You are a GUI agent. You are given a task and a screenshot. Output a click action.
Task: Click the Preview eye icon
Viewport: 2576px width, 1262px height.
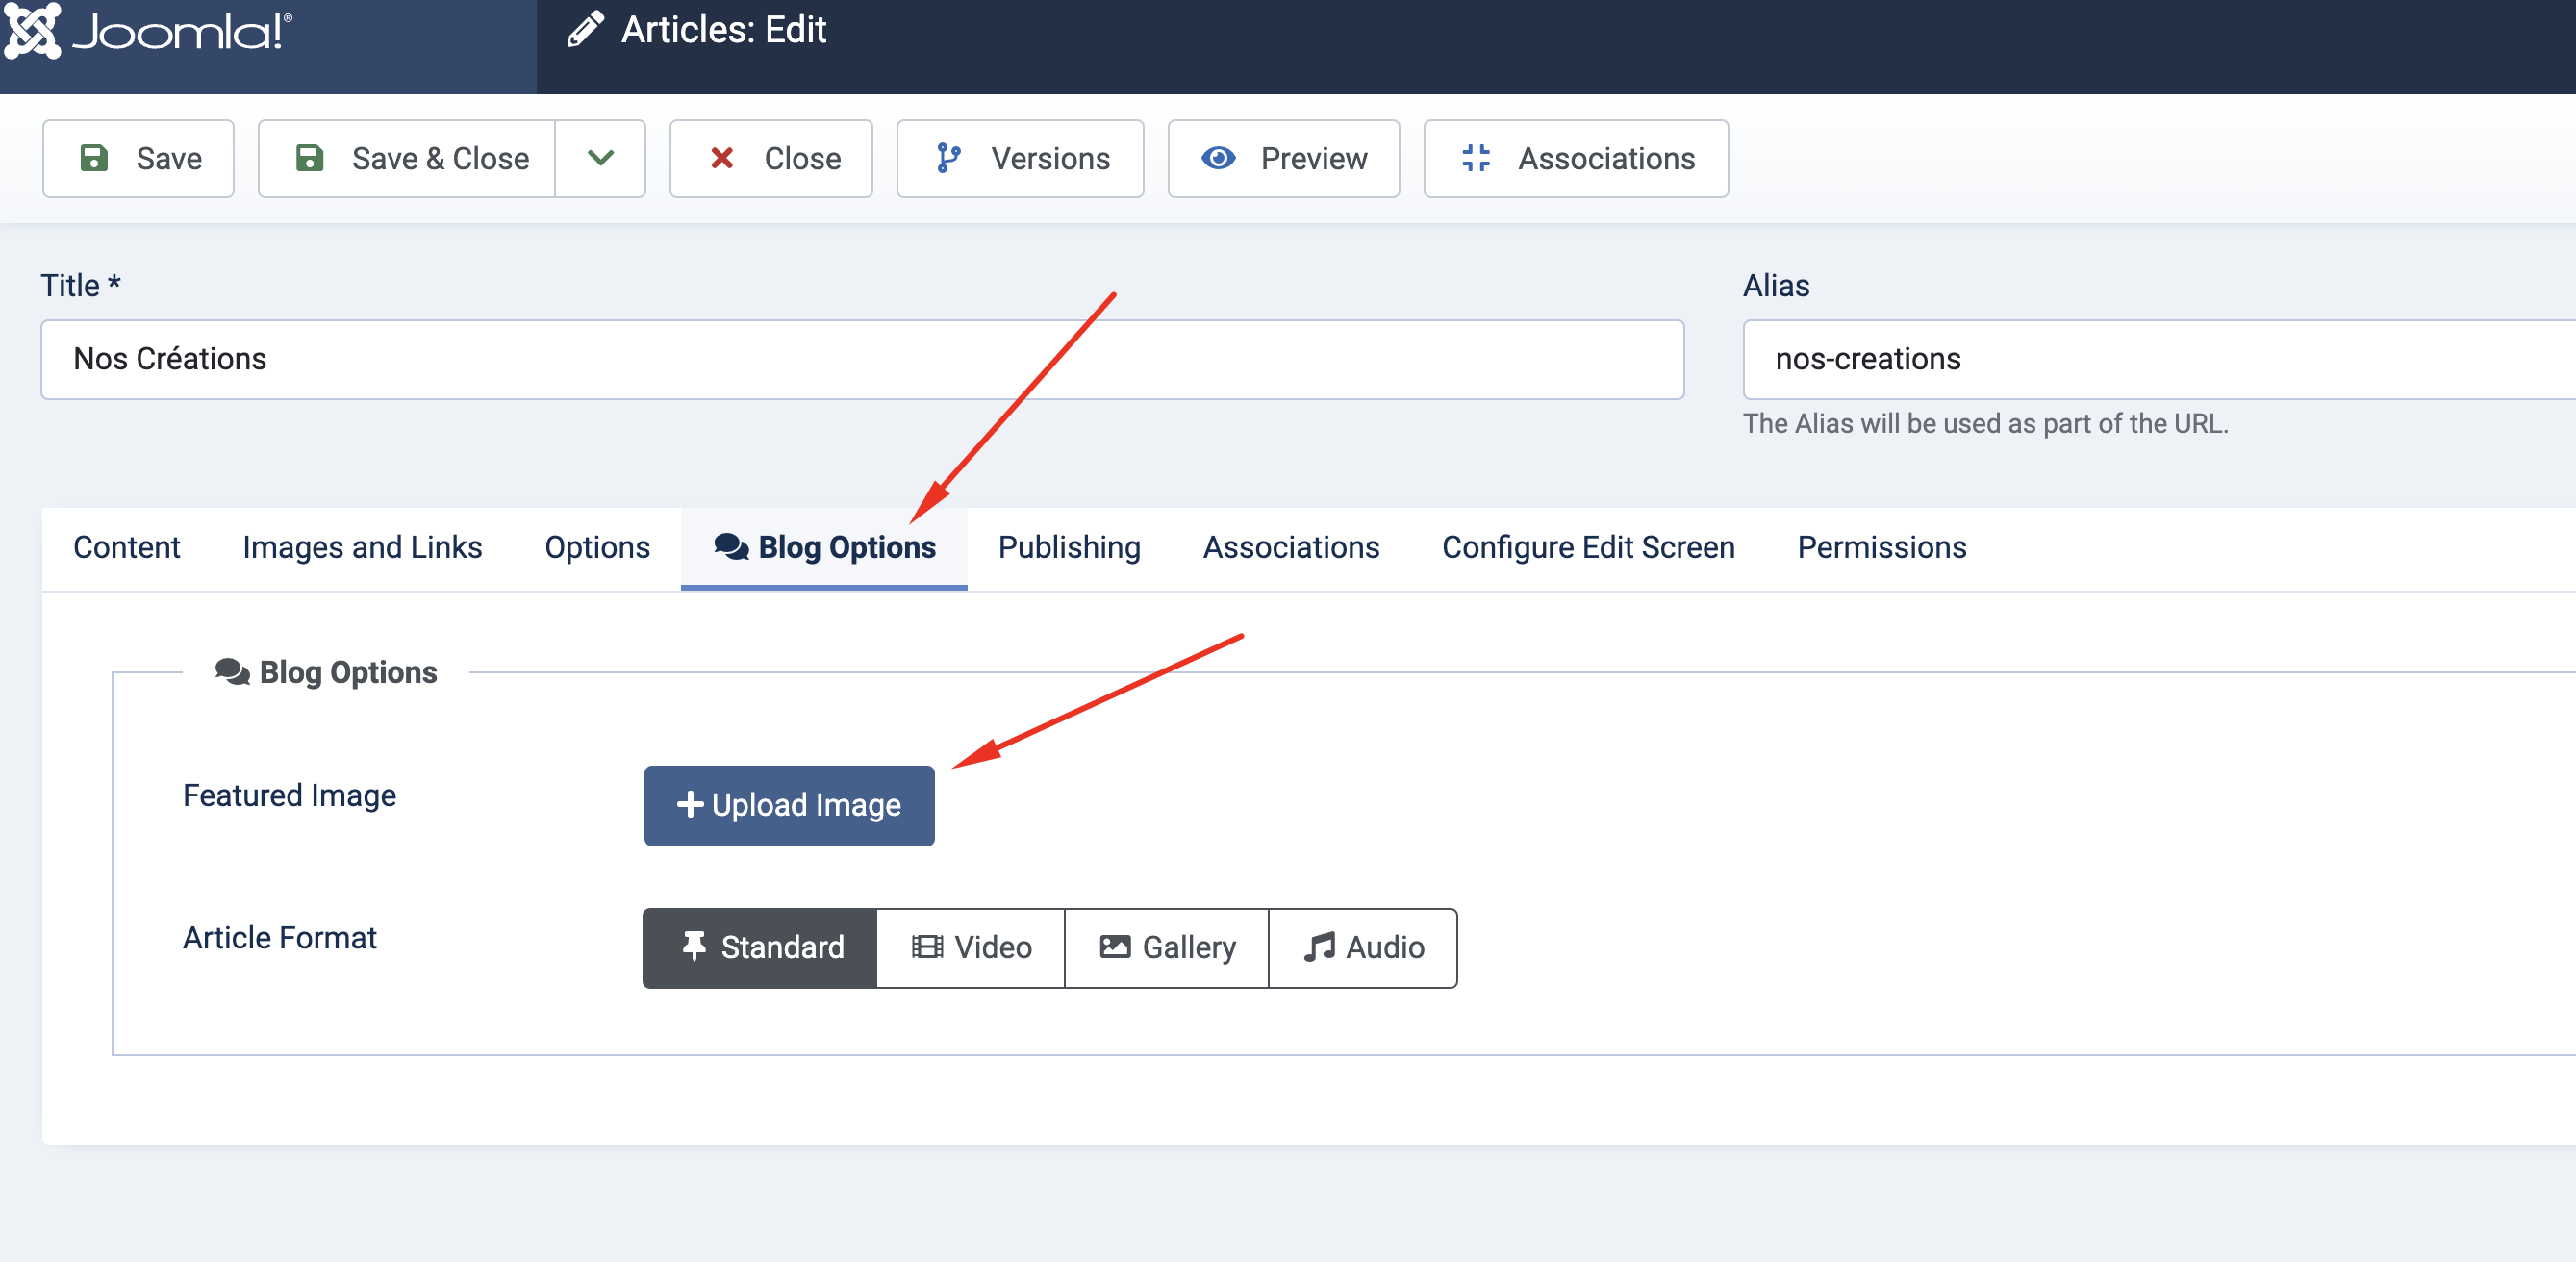click(x=1218, y=158)
